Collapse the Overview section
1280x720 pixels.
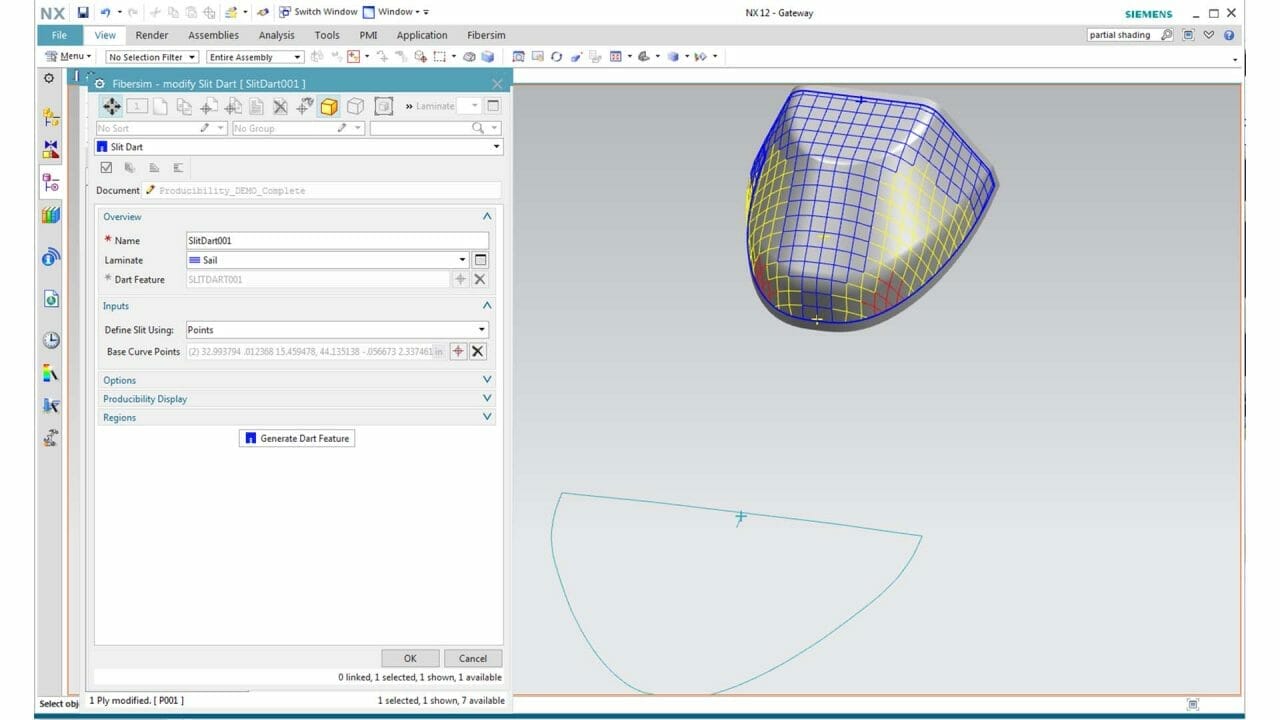[487, 216]
